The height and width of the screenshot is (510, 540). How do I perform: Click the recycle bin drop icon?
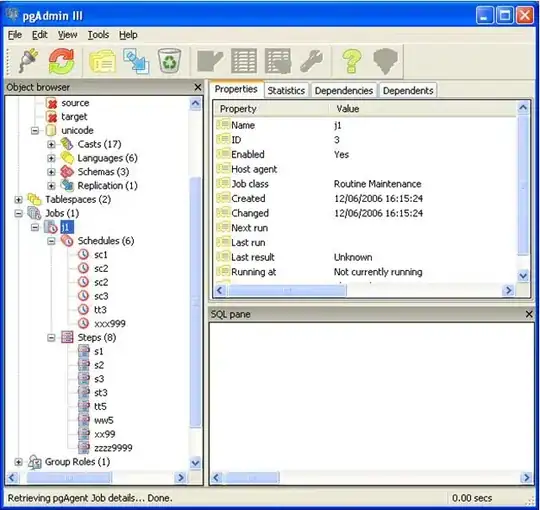click(x=169, y=61)
